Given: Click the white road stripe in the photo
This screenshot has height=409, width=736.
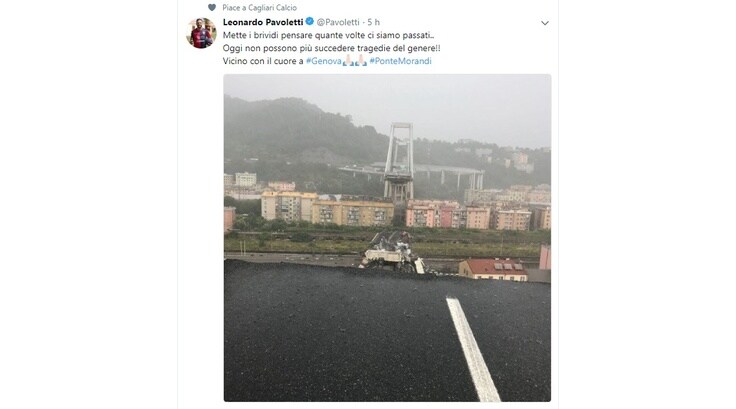Looking at the screenshot, I should click(x=473, y=349).
